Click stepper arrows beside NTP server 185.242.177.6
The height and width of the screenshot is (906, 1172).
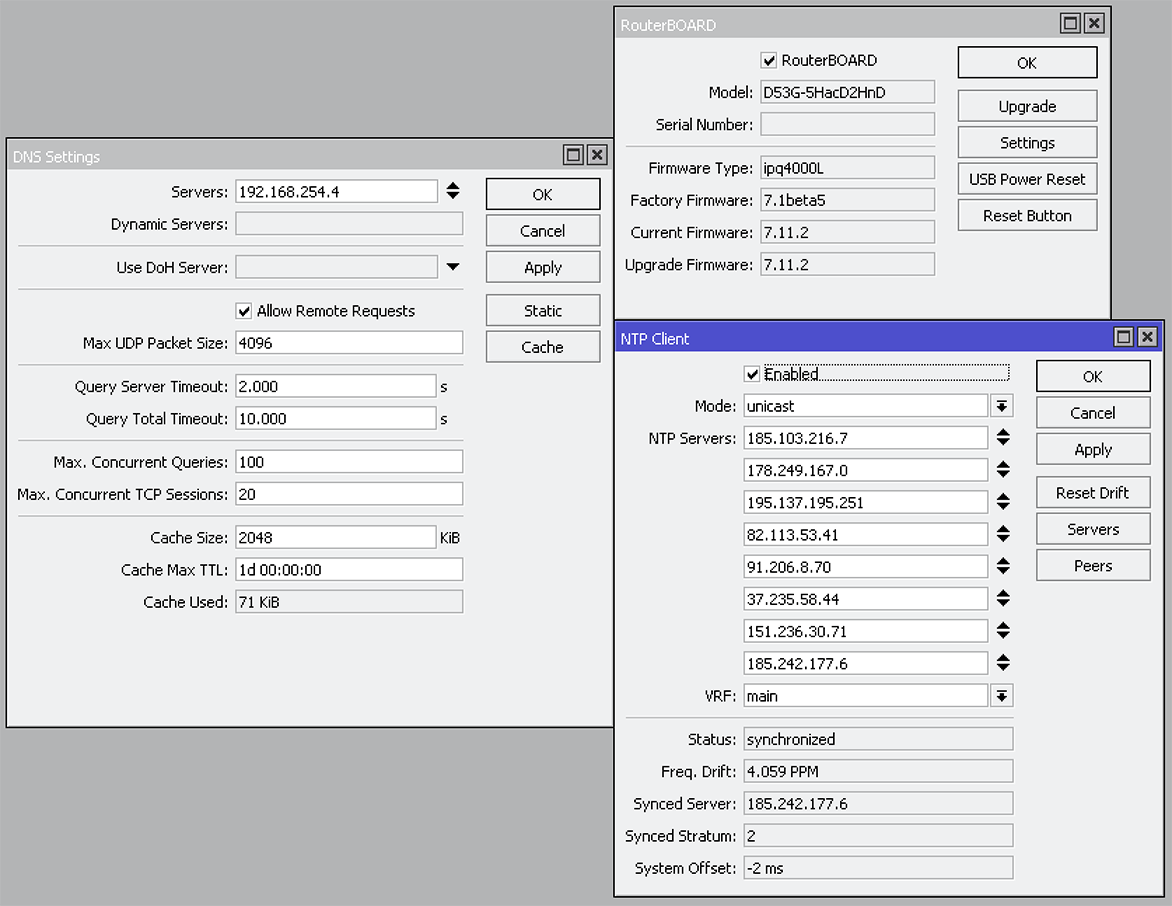pos(1002,664)
